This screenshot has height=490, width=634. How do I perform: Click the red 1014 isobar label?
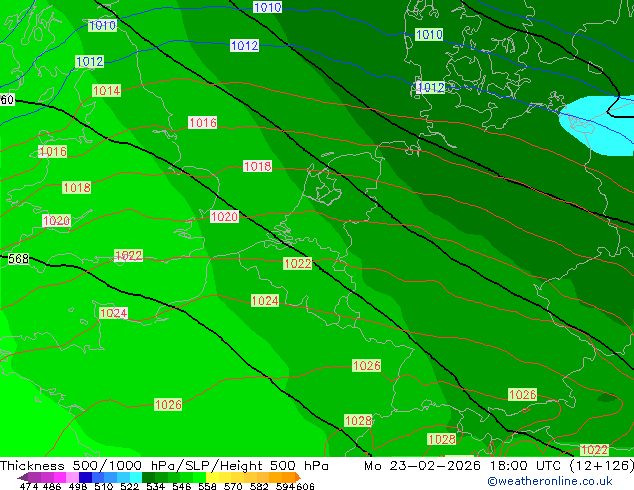coord(106,91)
